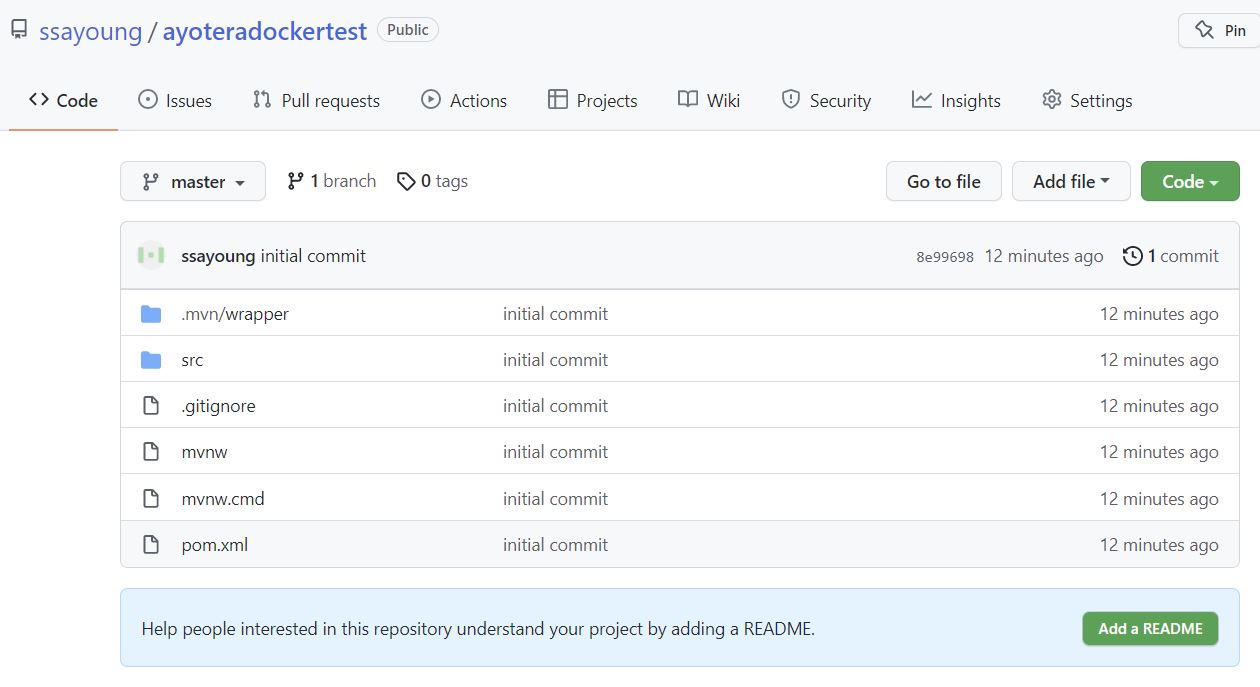
Task: Open the pom.xml file
Action: coord(214,545)
